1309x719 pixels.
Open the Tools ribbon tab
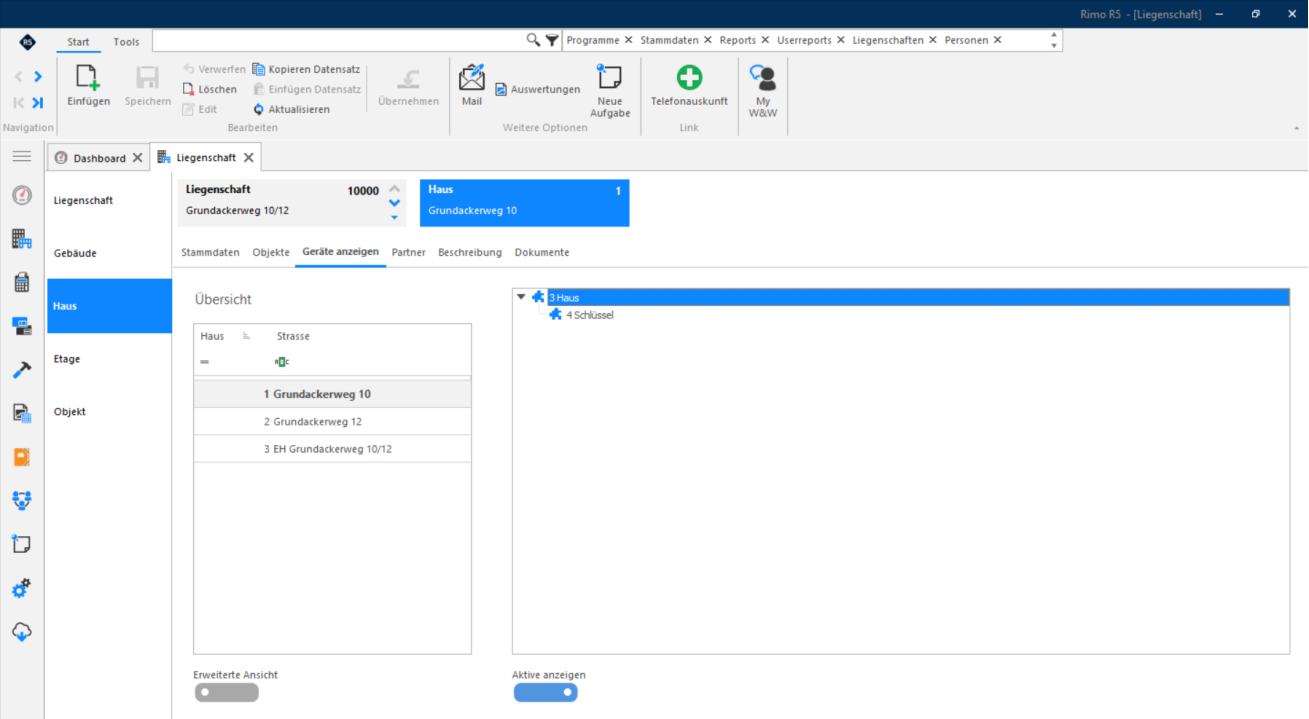click(127, 42)
